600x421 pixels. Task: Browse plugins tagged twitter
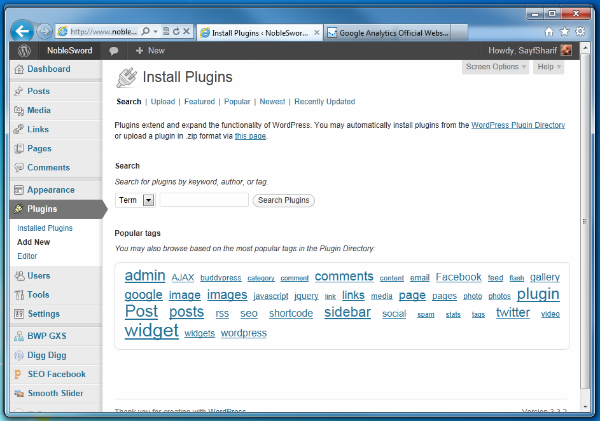tap(513, 313)
